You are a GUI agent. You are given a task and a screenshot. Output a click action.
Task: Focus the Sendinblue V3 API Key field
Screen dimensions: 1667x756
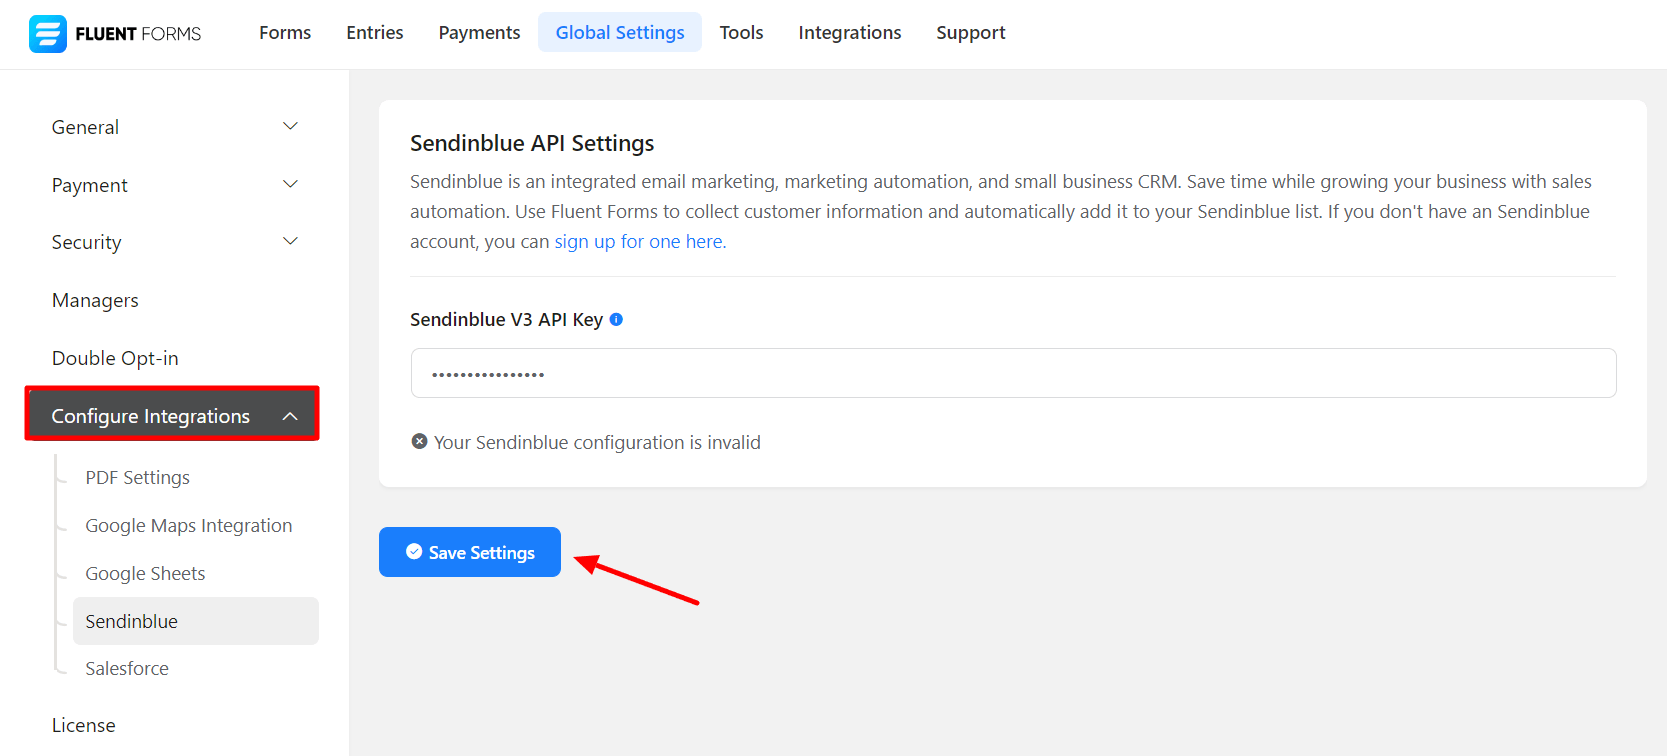pos(1013,373)
